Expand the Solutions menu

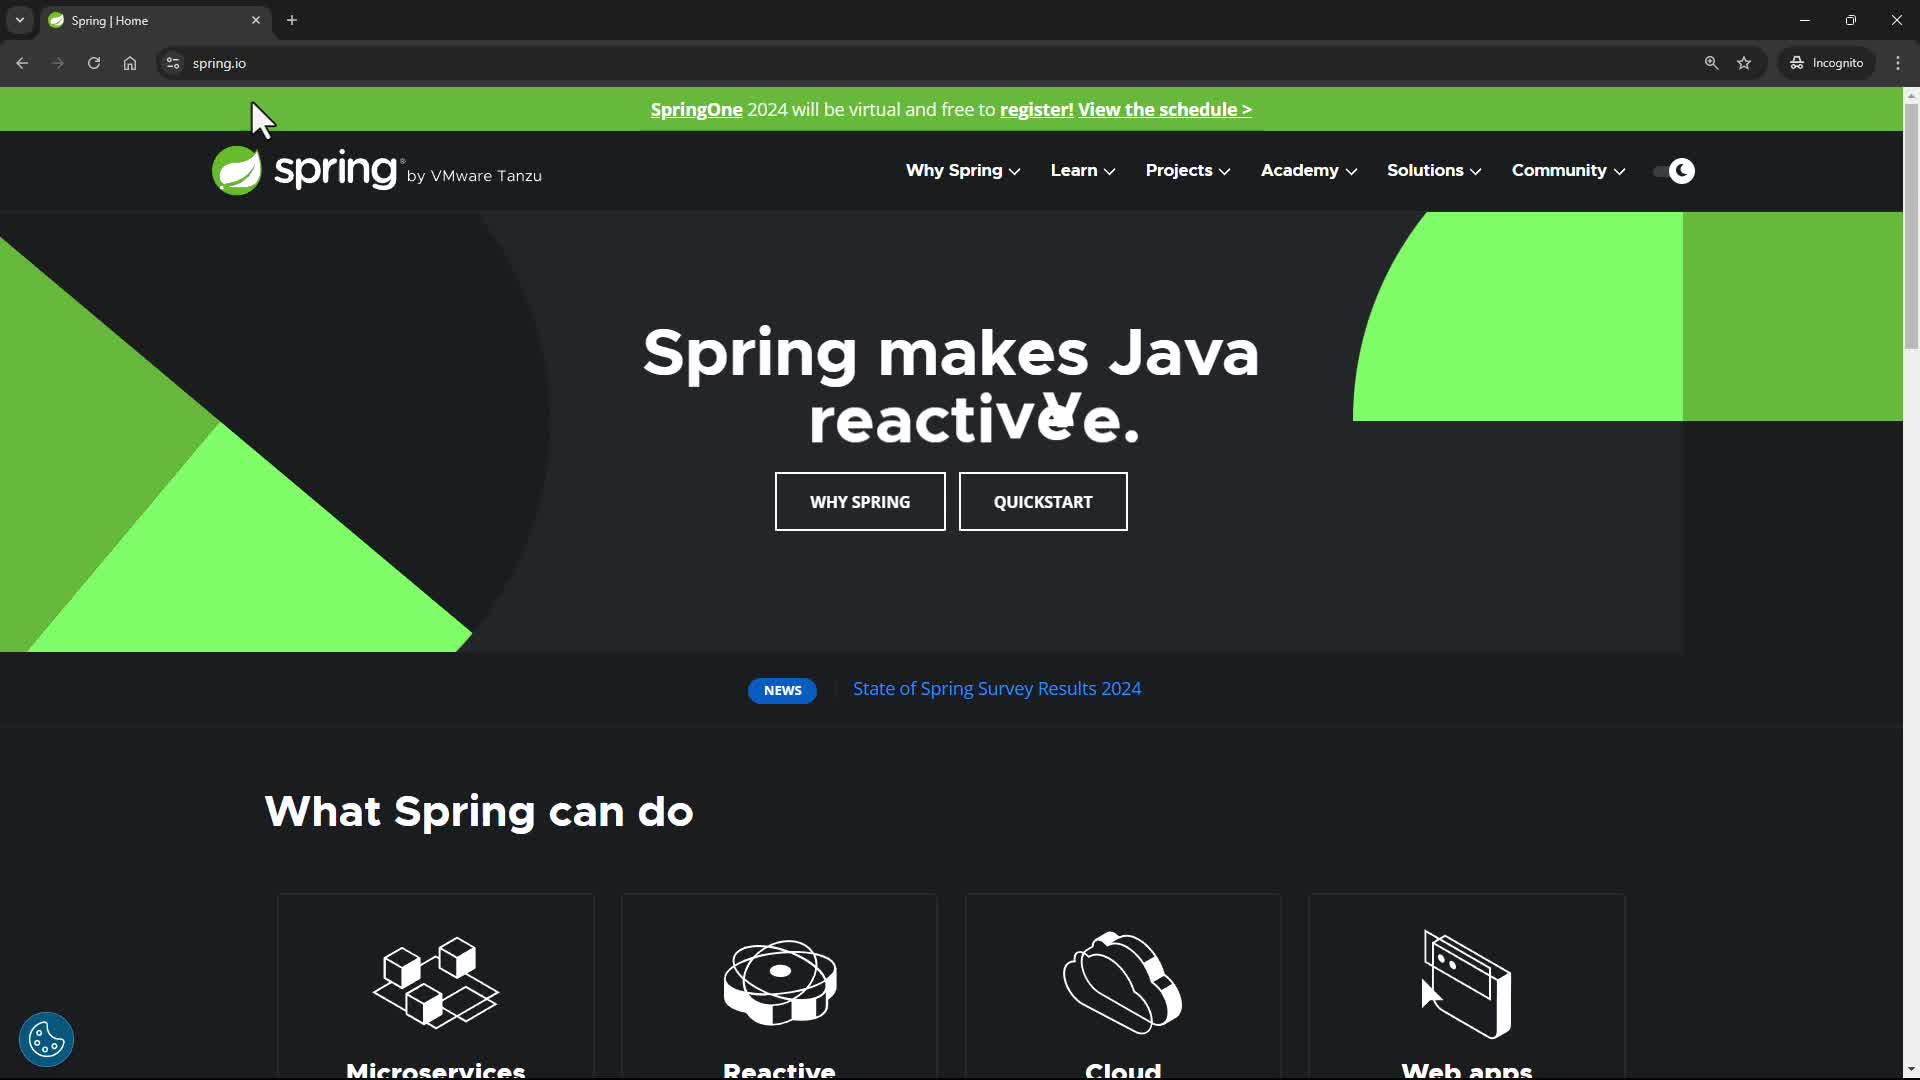(x=1434, y=171)
